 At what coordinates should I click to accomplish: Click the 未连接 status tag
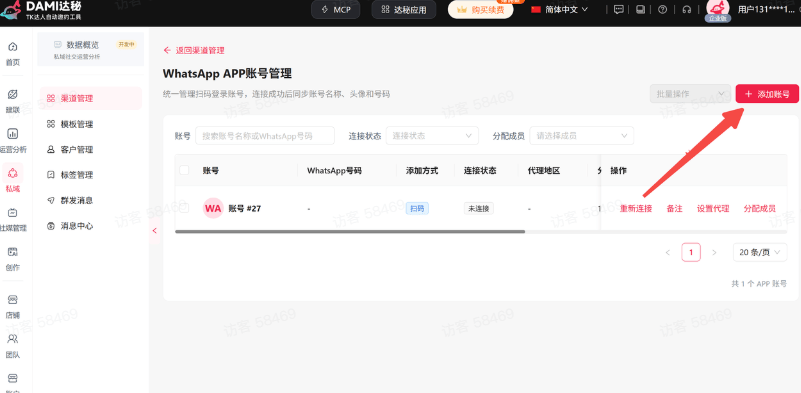[x=479, y=209]
